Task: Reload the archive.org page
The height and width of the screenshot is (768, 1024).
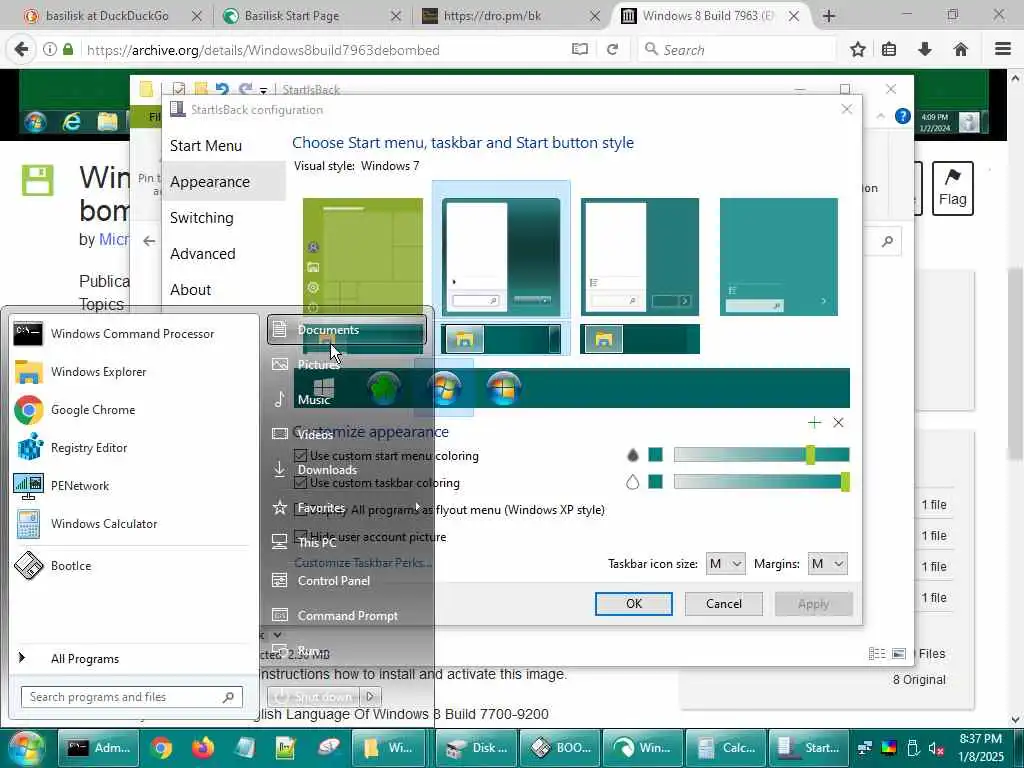Action: click(613, 49)
